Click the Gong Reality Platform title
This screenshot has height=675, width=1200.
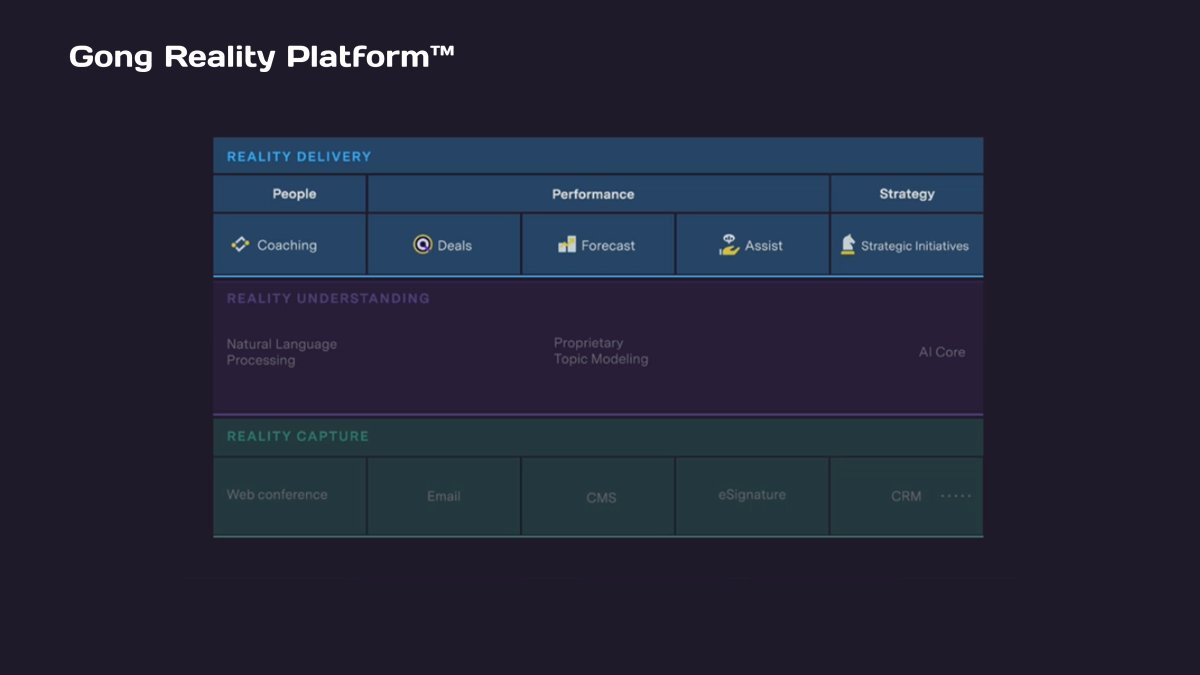click(262, 57)
